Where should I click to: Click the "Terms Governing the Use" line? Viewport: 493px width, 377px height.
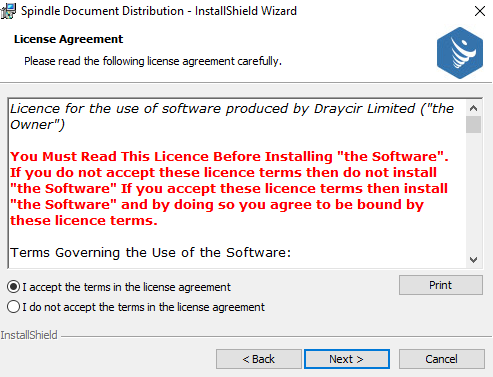[x=151, y=252]
